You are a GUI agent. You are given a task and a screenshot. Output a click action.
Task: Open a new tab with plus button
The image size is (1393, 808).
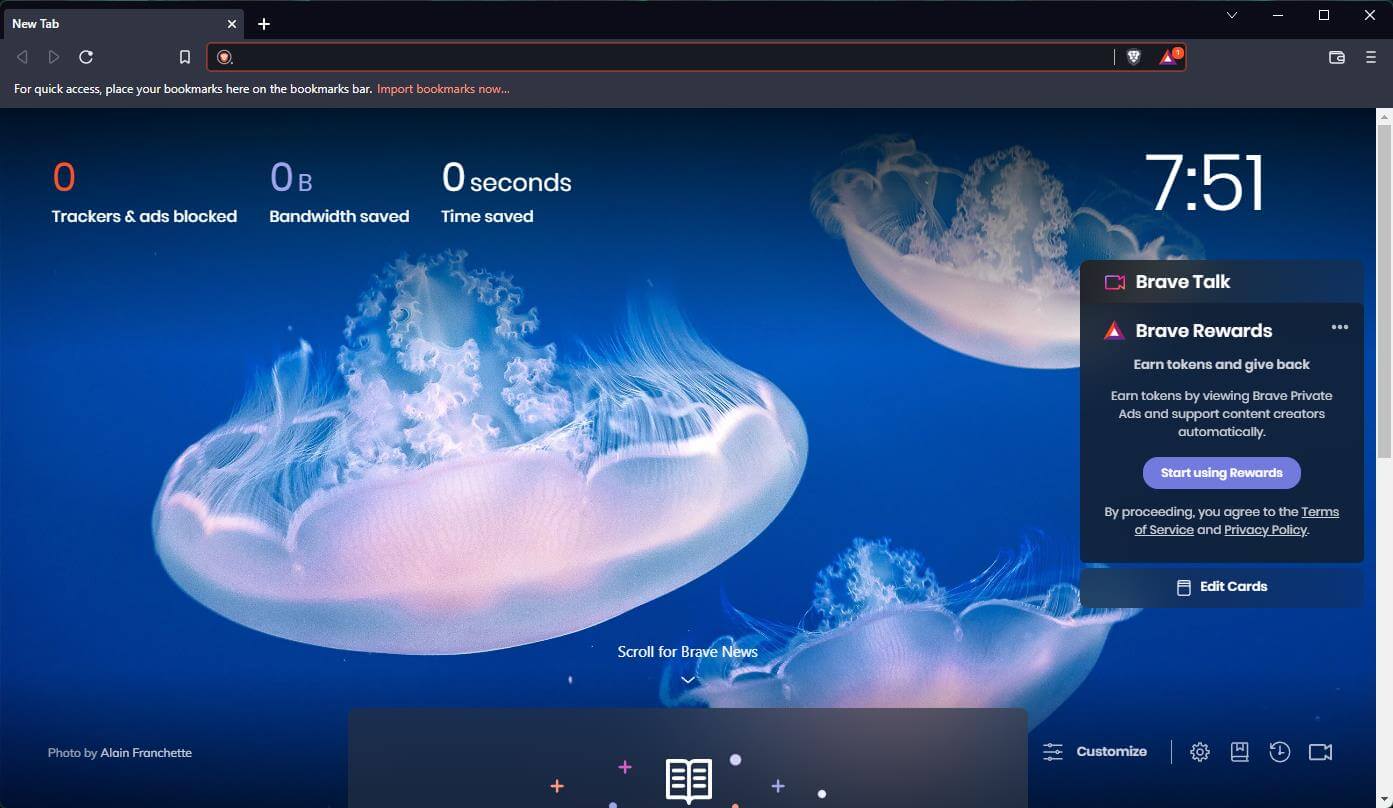[264, 24]
